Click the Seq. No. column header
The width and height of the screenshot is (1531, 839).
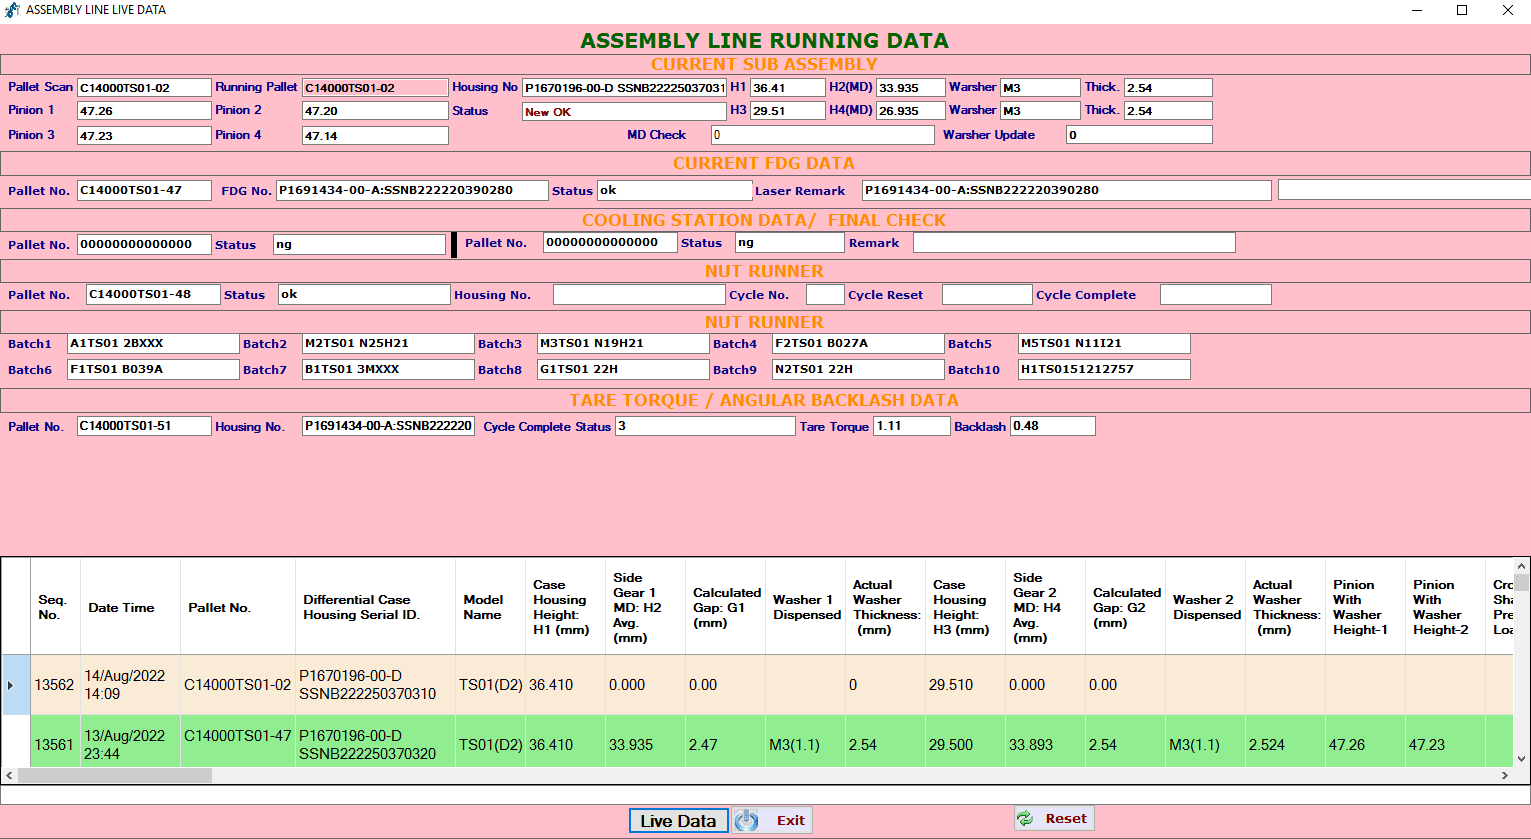[x=55, y=607]
